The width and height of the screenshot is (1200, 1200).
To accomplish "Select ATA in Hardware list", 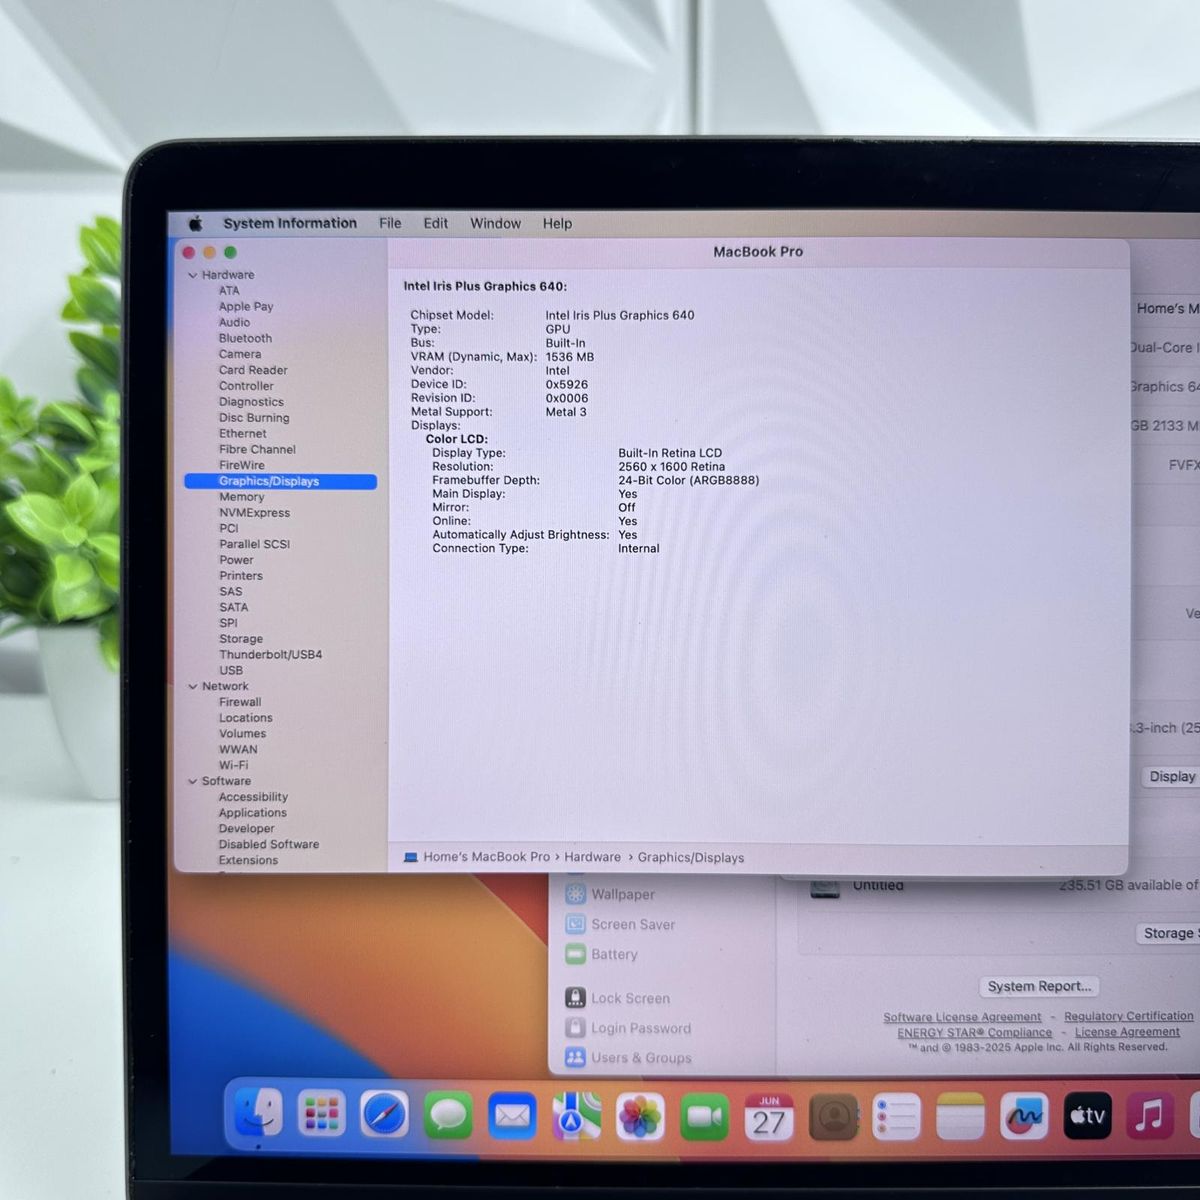I will pyautogui.click(x=229, y=291).
